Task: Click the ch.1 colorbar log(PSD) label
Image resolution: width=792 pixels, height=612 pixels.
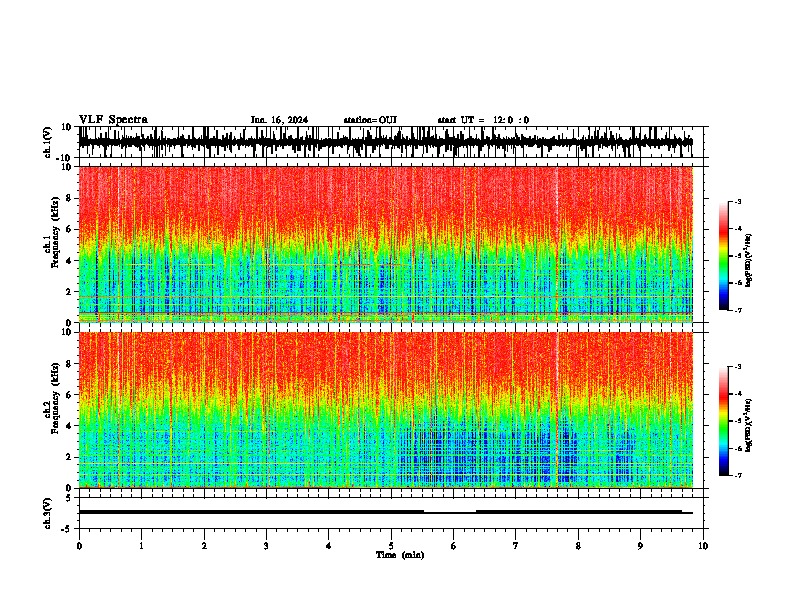Action: click(x=749, y=260)
